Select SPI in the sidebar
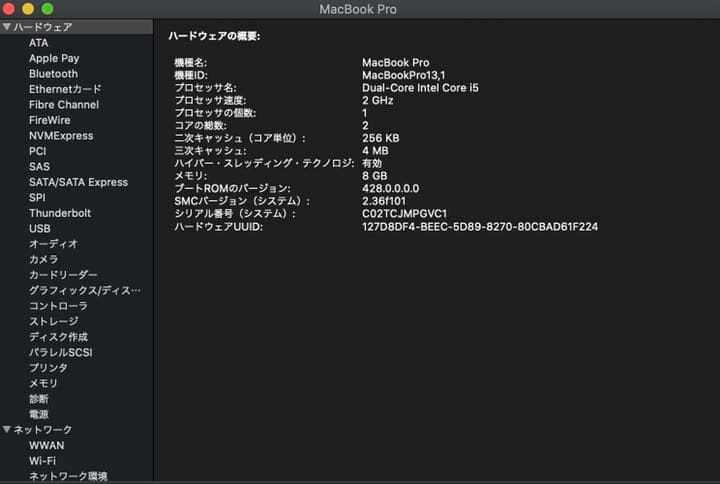The width and height of the screenshot is (720, 484). tap(37, 197)
